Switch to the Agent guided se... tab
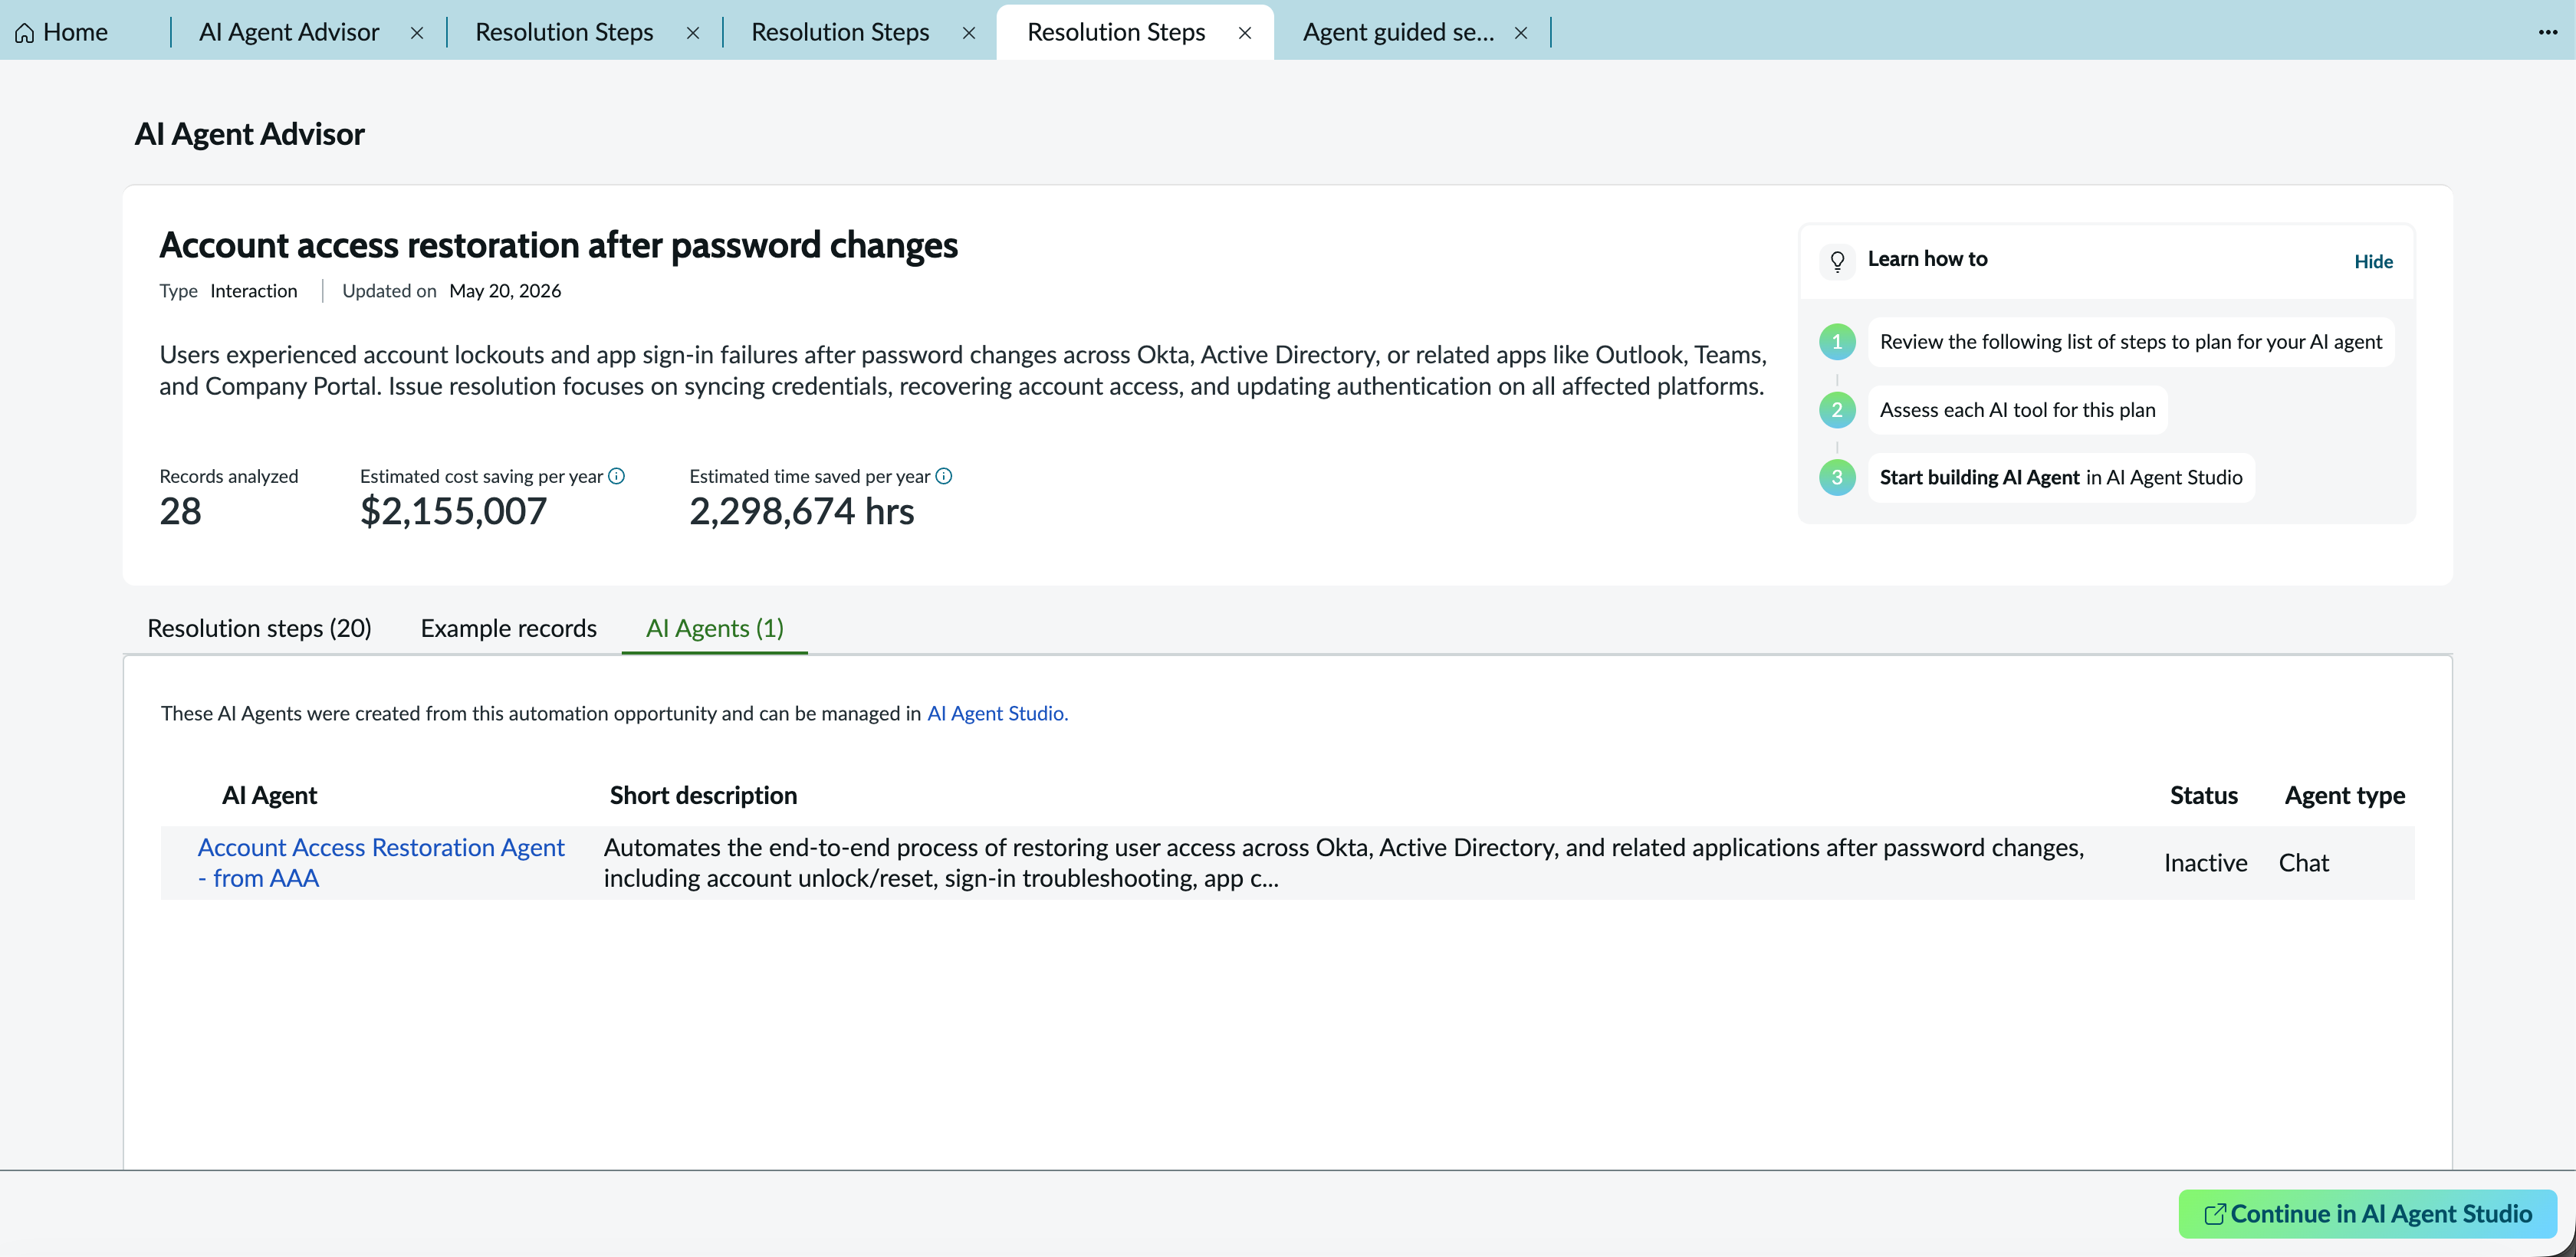 (x=1398, y=33)
